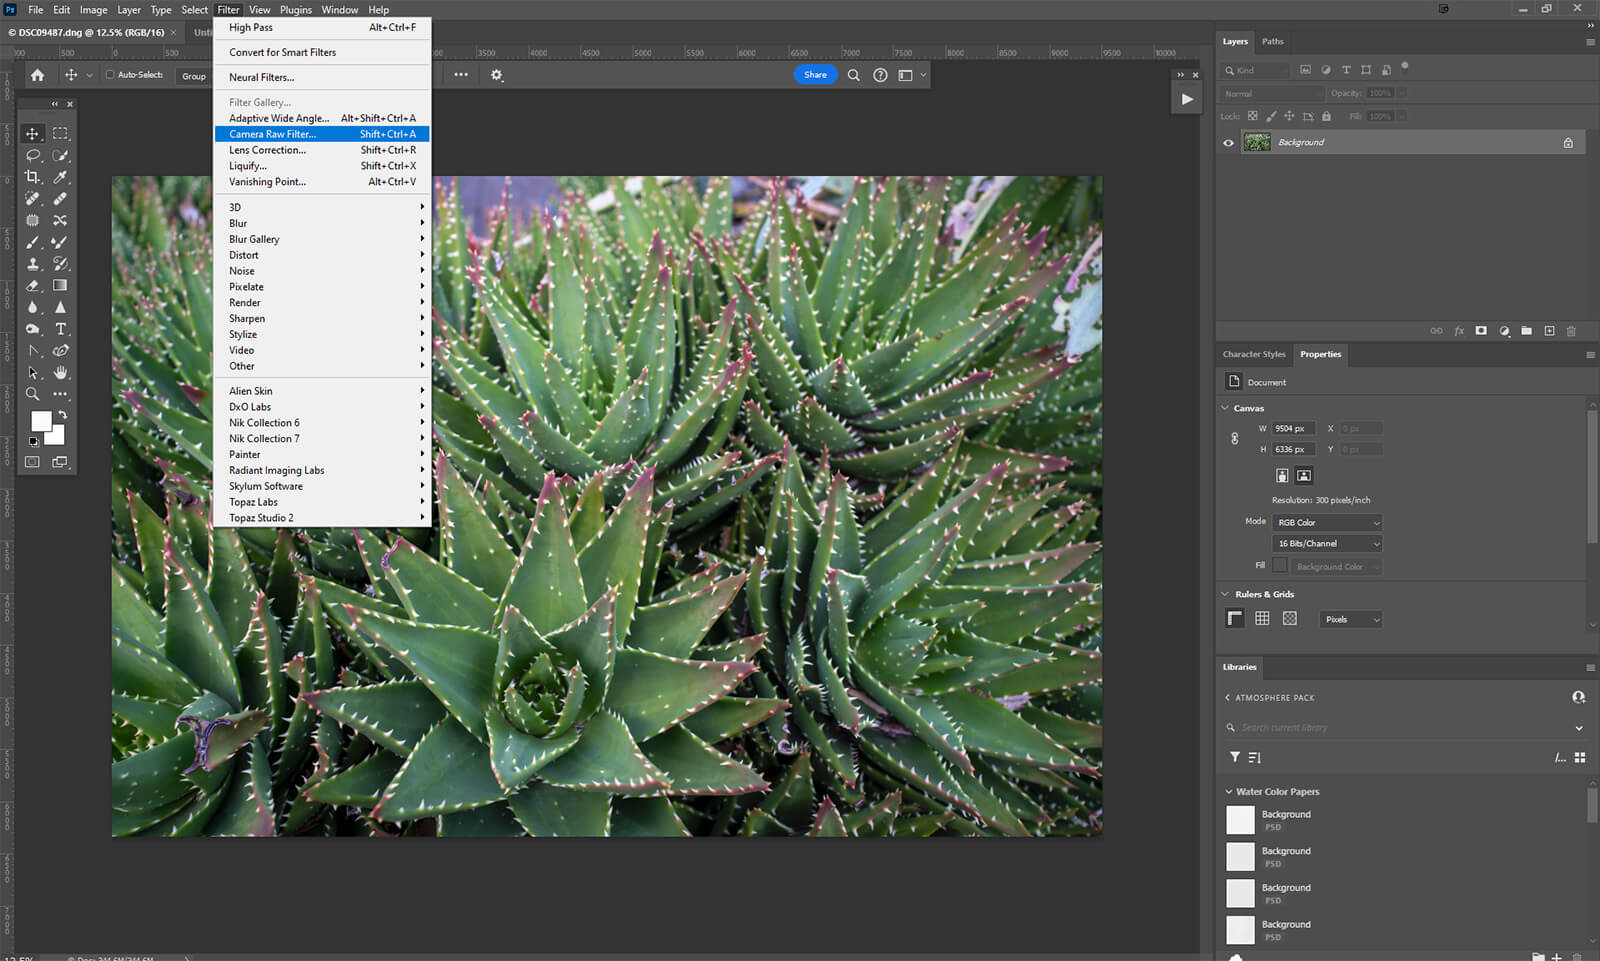Open the 16 Bits/Channel dropdown

point(1327,544)
